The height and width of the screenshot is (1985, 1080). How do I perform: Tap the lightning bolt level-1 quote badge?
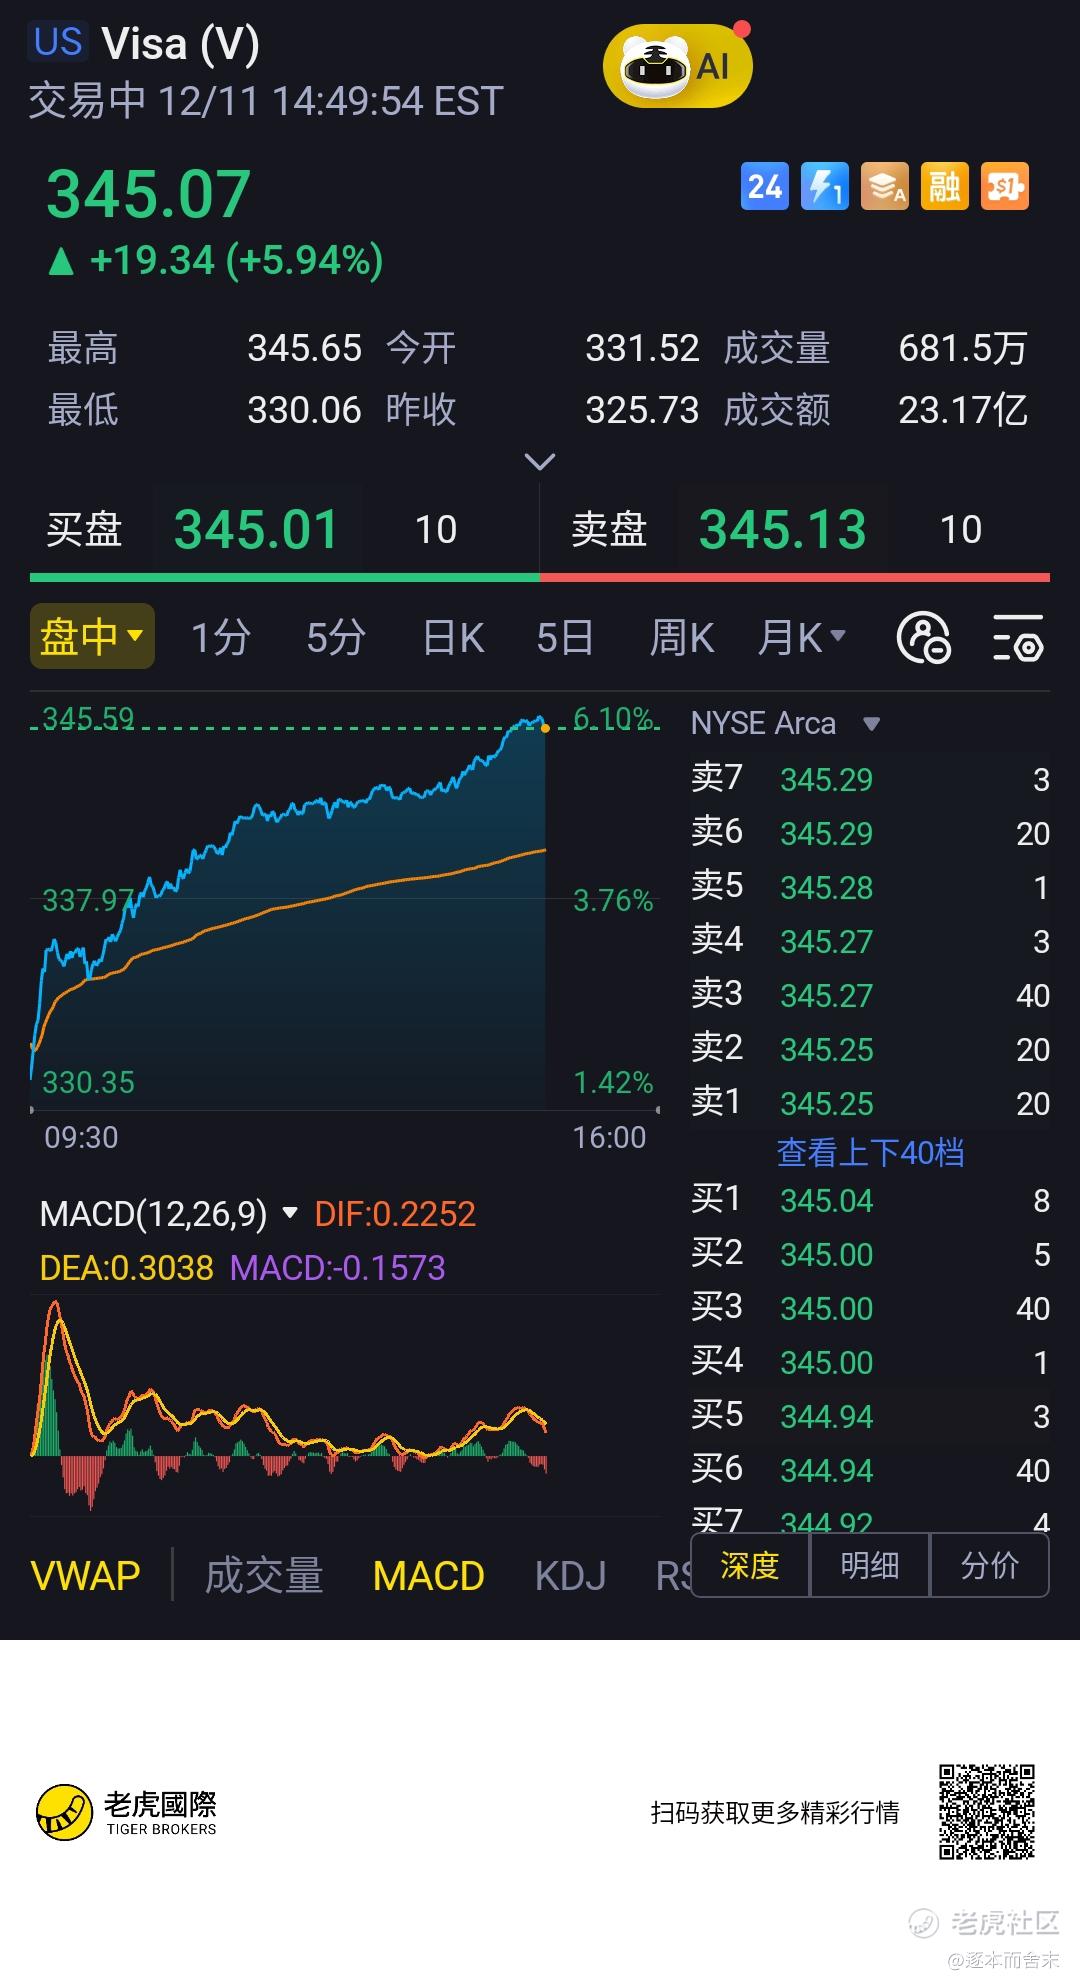pos(825,187)
